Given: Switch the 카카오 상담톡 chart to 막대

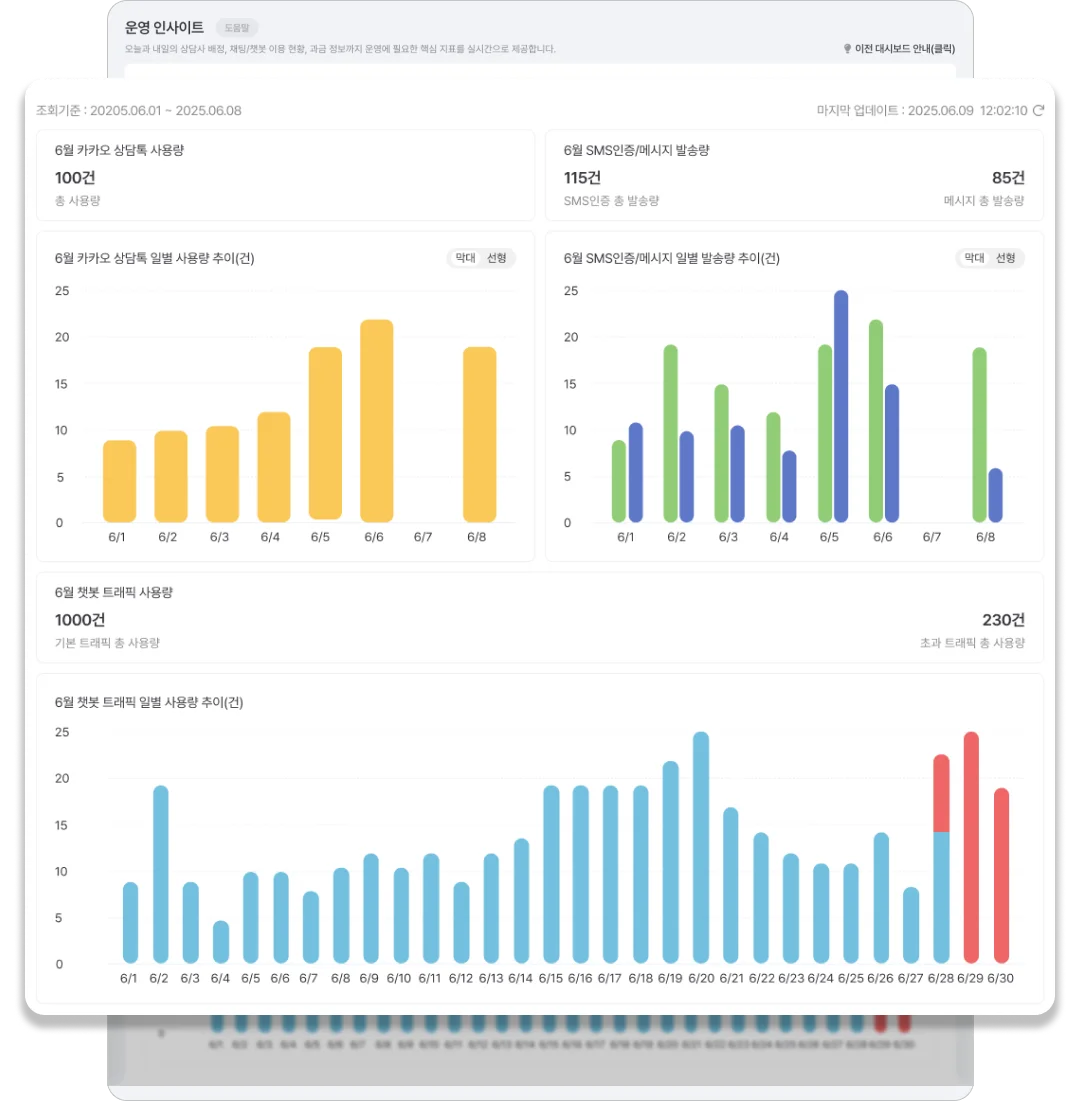Looking at the screenshot, I should [465, 258].
